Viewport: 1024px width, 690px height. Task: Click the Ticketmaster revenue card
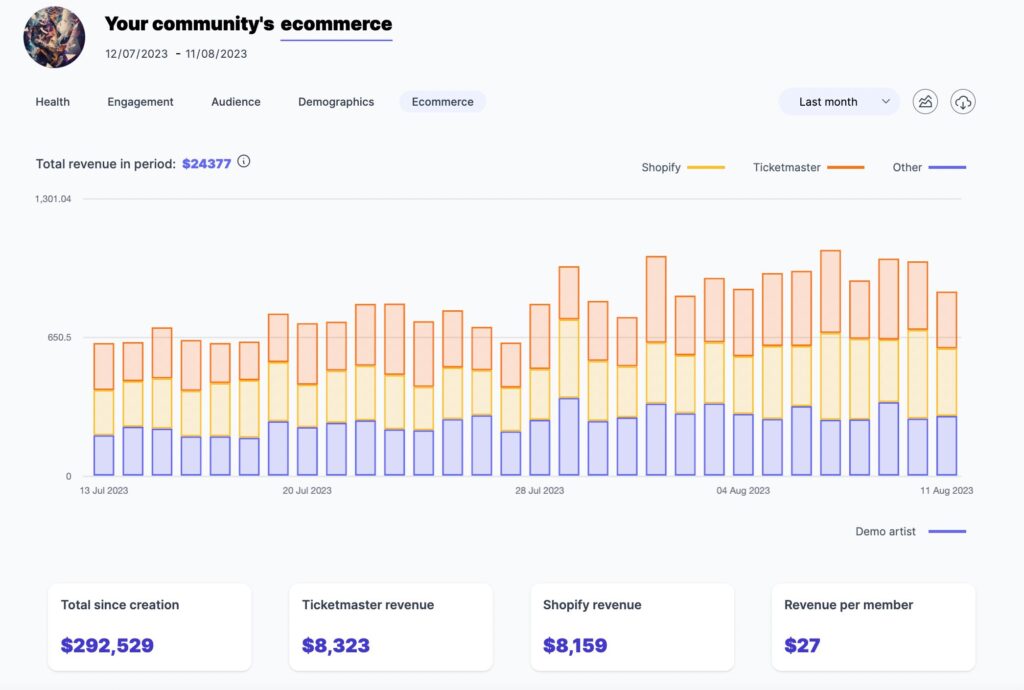click(391, 626)
